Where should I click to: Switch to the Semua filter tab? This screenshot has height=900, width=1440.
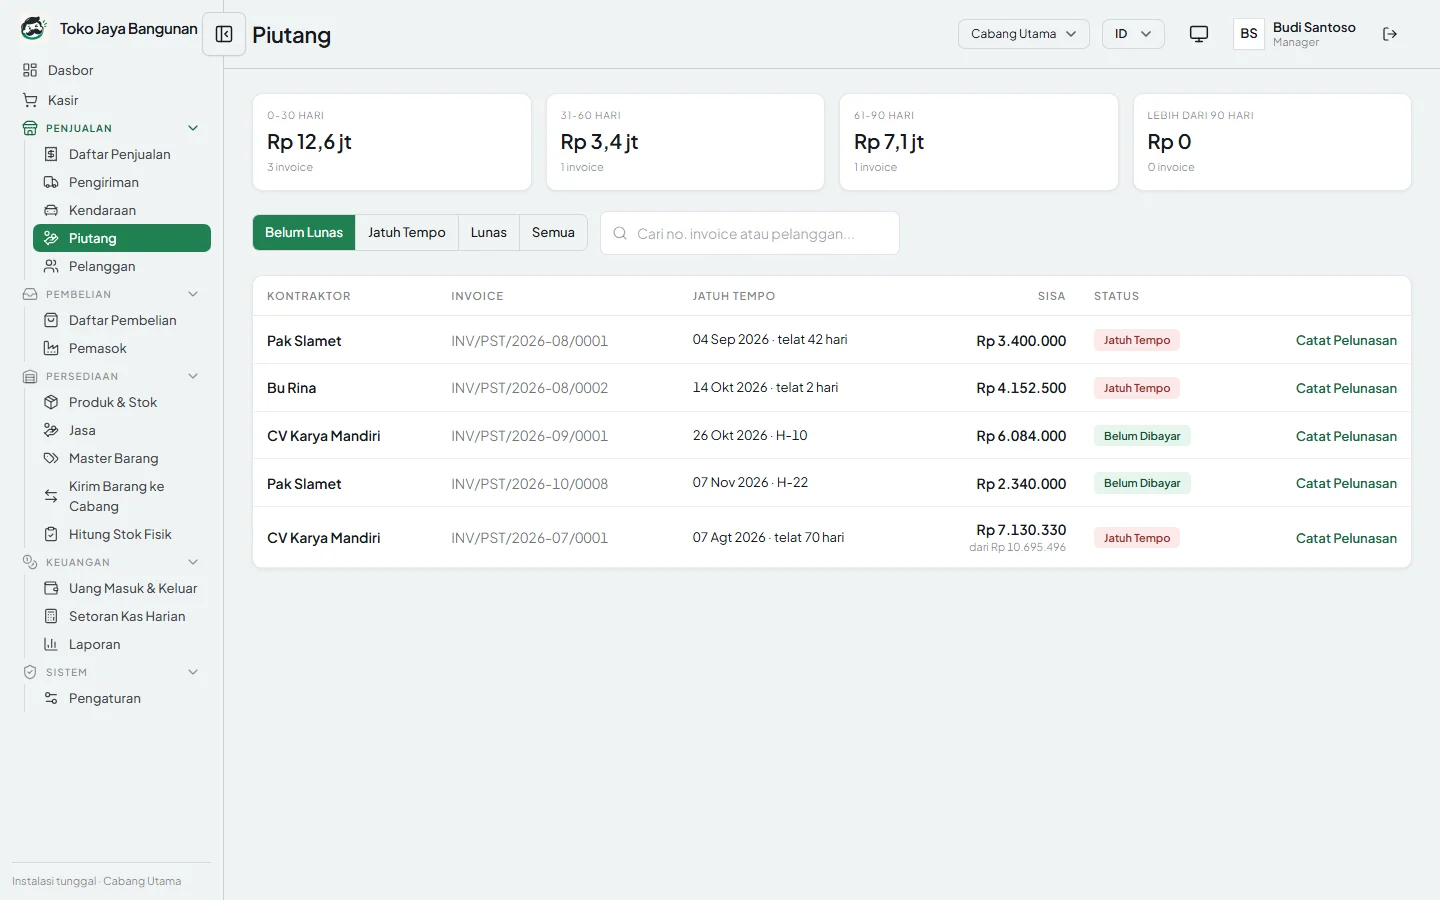pyautogui.click(x=553, y=232)
